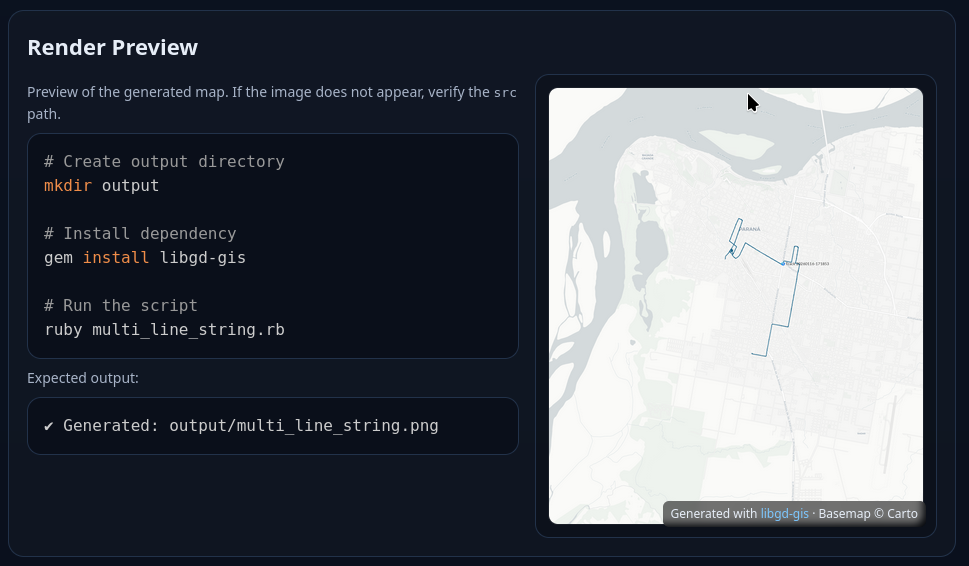Click the blue marker dot on map
969x566 pixels.
(x=784, y=264)
